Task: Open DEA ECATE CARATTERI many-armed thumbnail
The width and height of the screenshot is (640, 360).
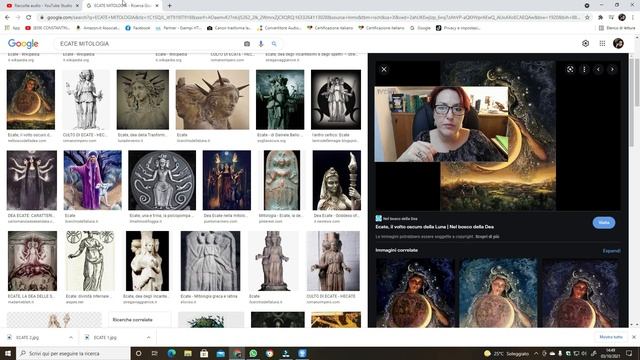Action: coord(32,180)
